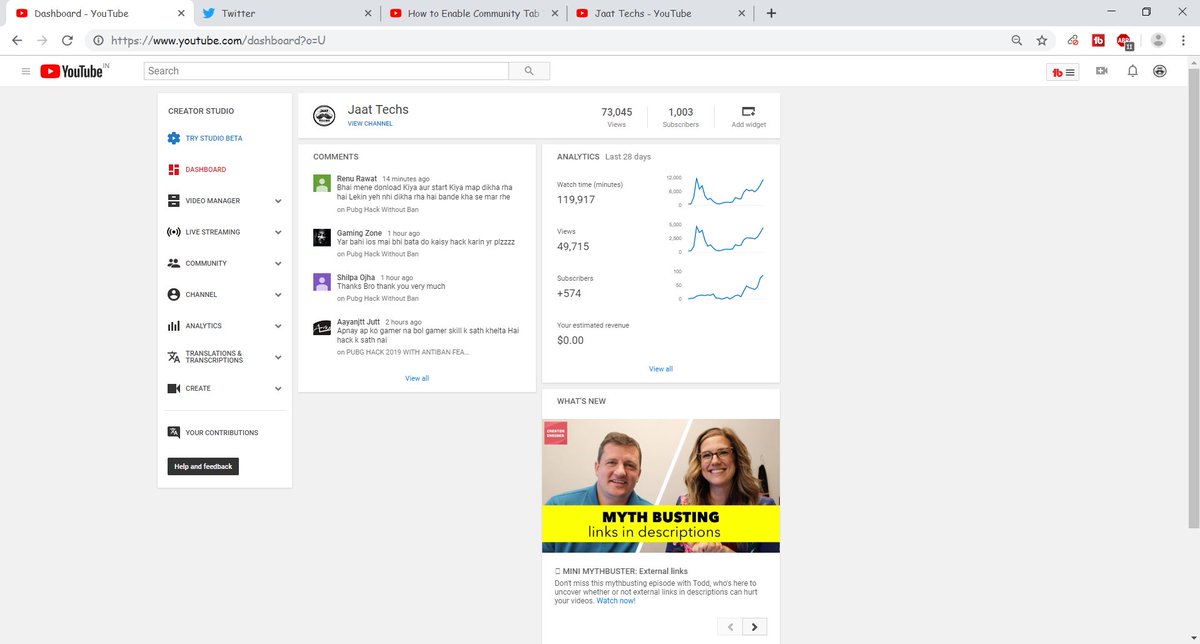1200x644 pixels.
Task: Open the TubeBuddy menu in YouTube header
Action: point(1062,72)
